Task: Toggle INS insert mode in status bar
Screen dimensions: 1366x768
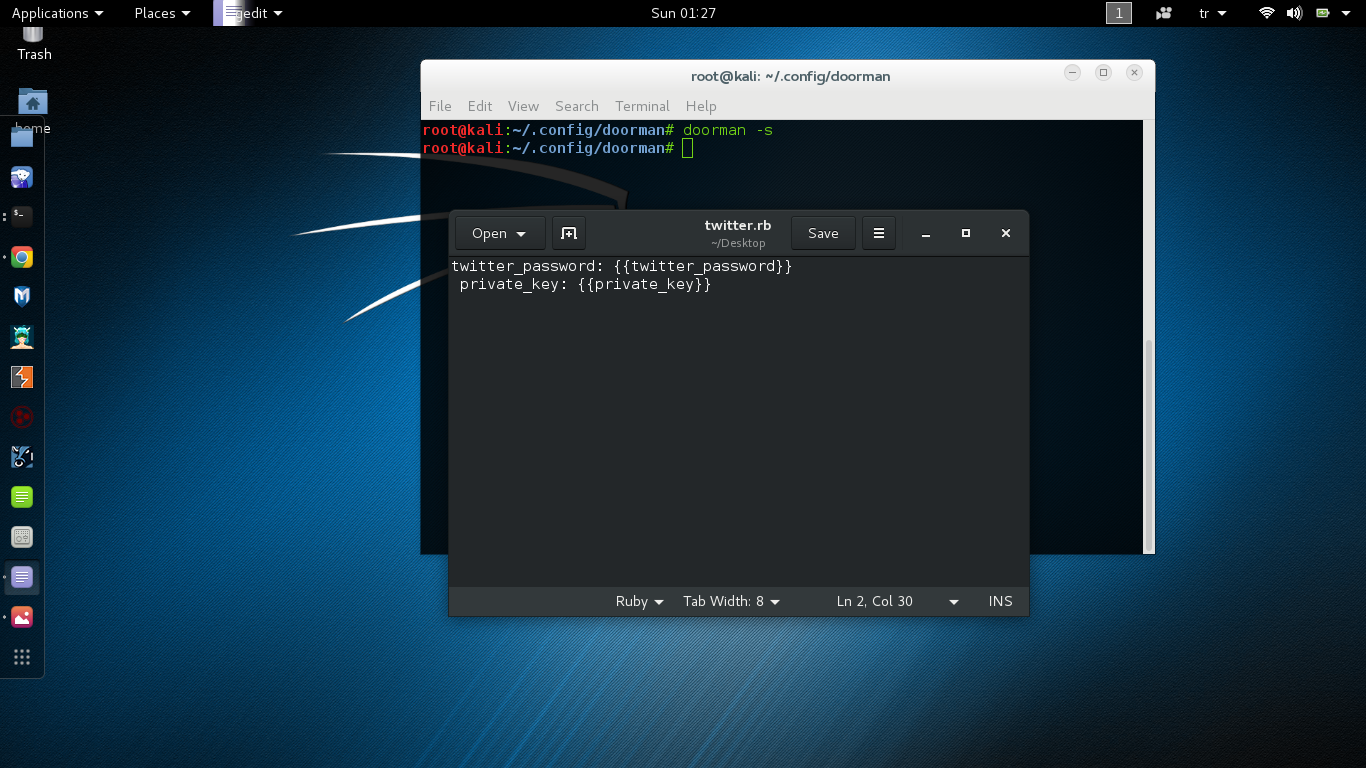Action: [x=1000, y=601]
